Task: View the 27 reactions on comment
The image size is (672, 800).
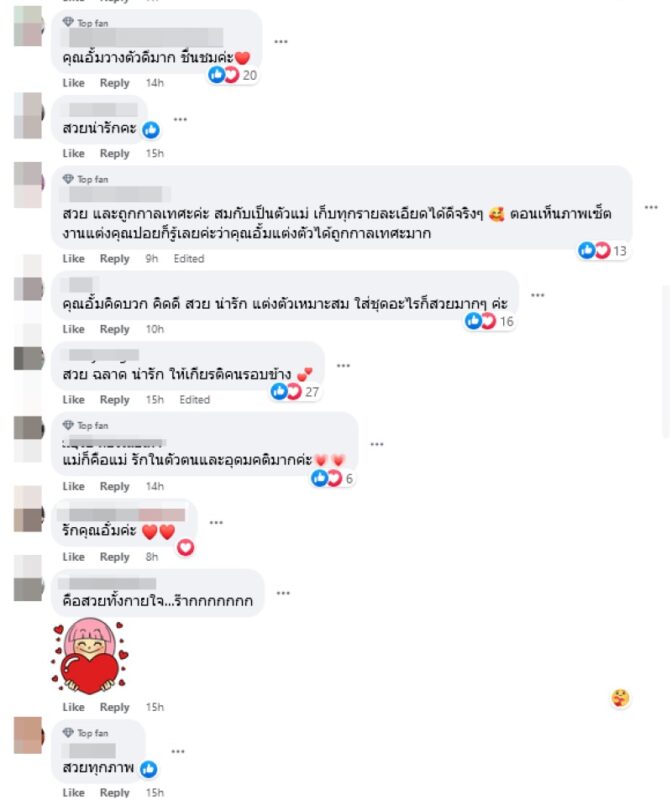Action: coord(295,391)
